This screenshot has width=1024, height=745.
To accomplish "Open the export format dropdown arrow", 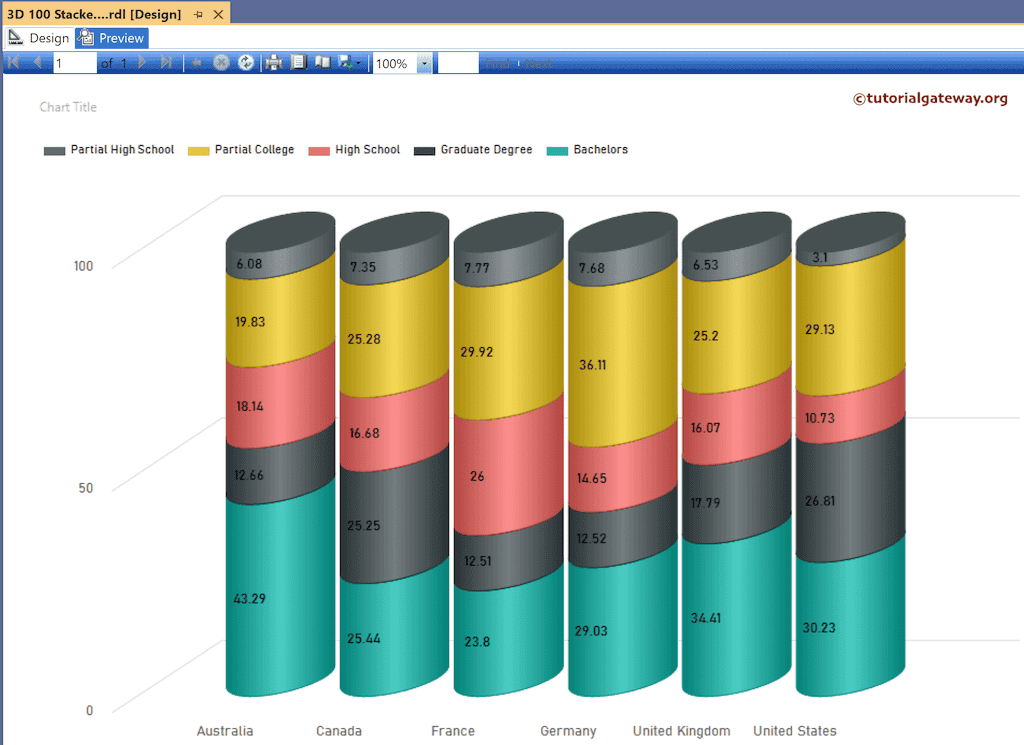I will click(358, 62).
